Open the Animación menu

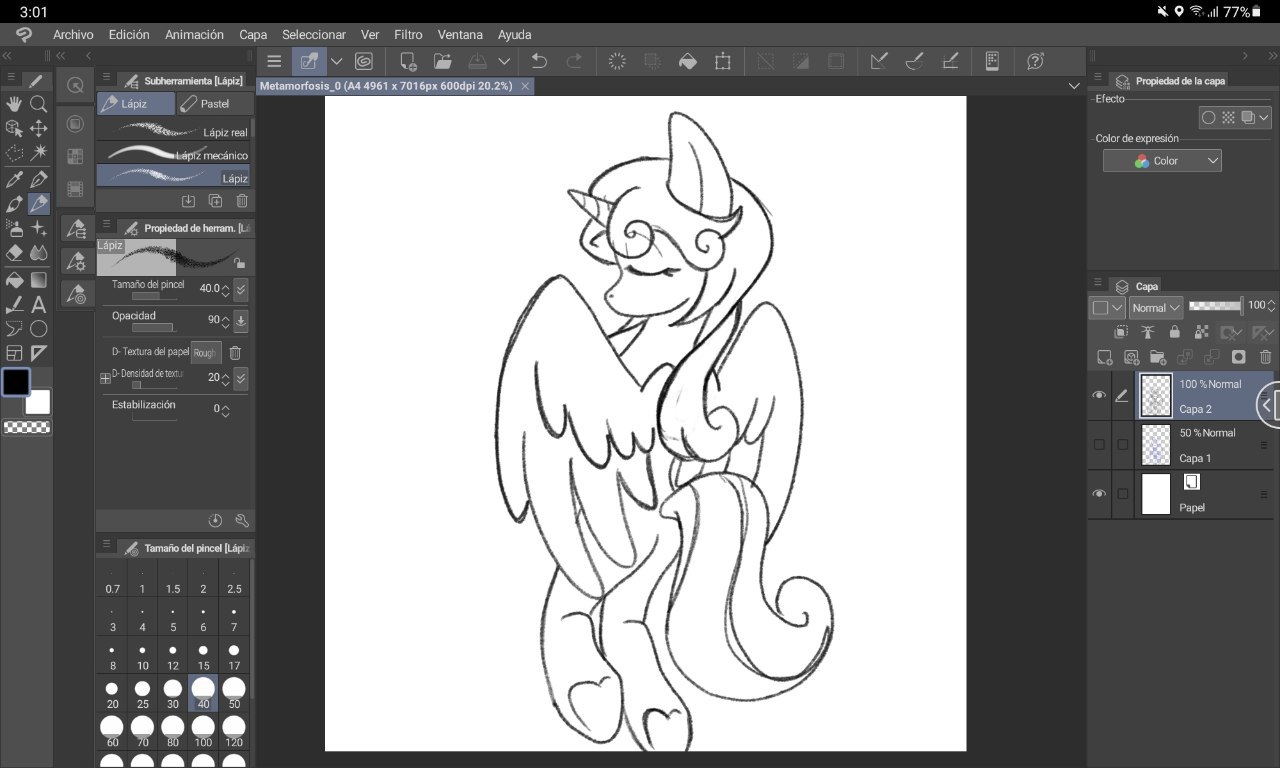coord(194,35)
